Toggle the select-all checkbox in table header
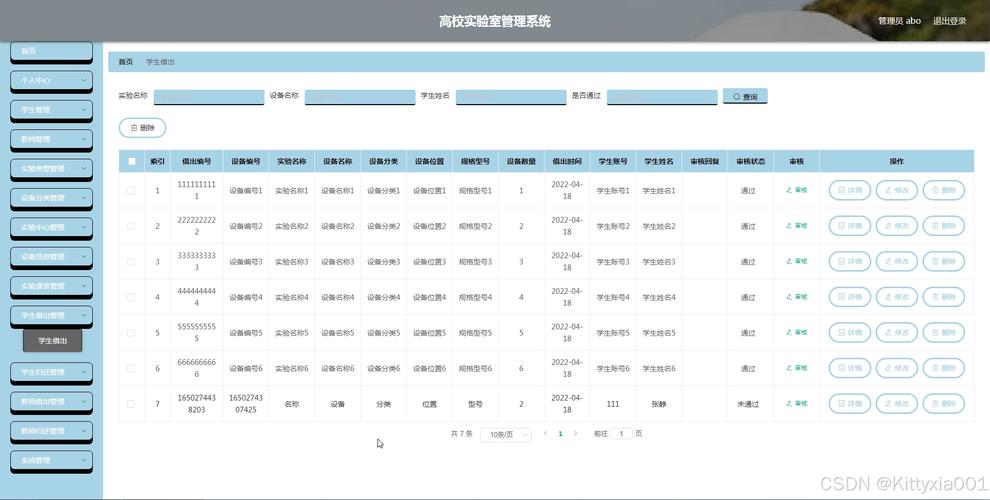Viewport: 990px width, 500px height. 132,161
